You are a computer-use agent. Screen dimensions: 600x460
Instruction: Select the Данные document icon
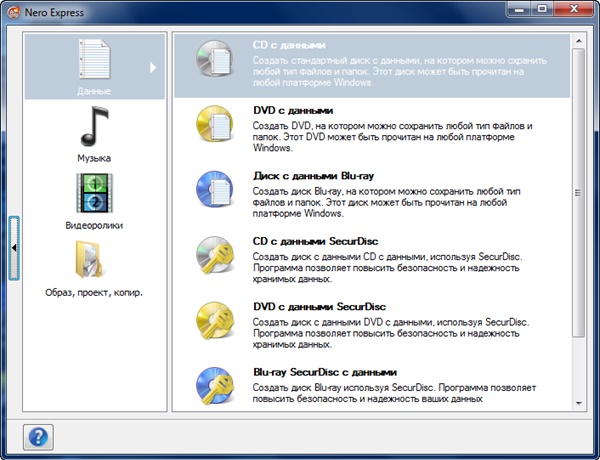94,62
